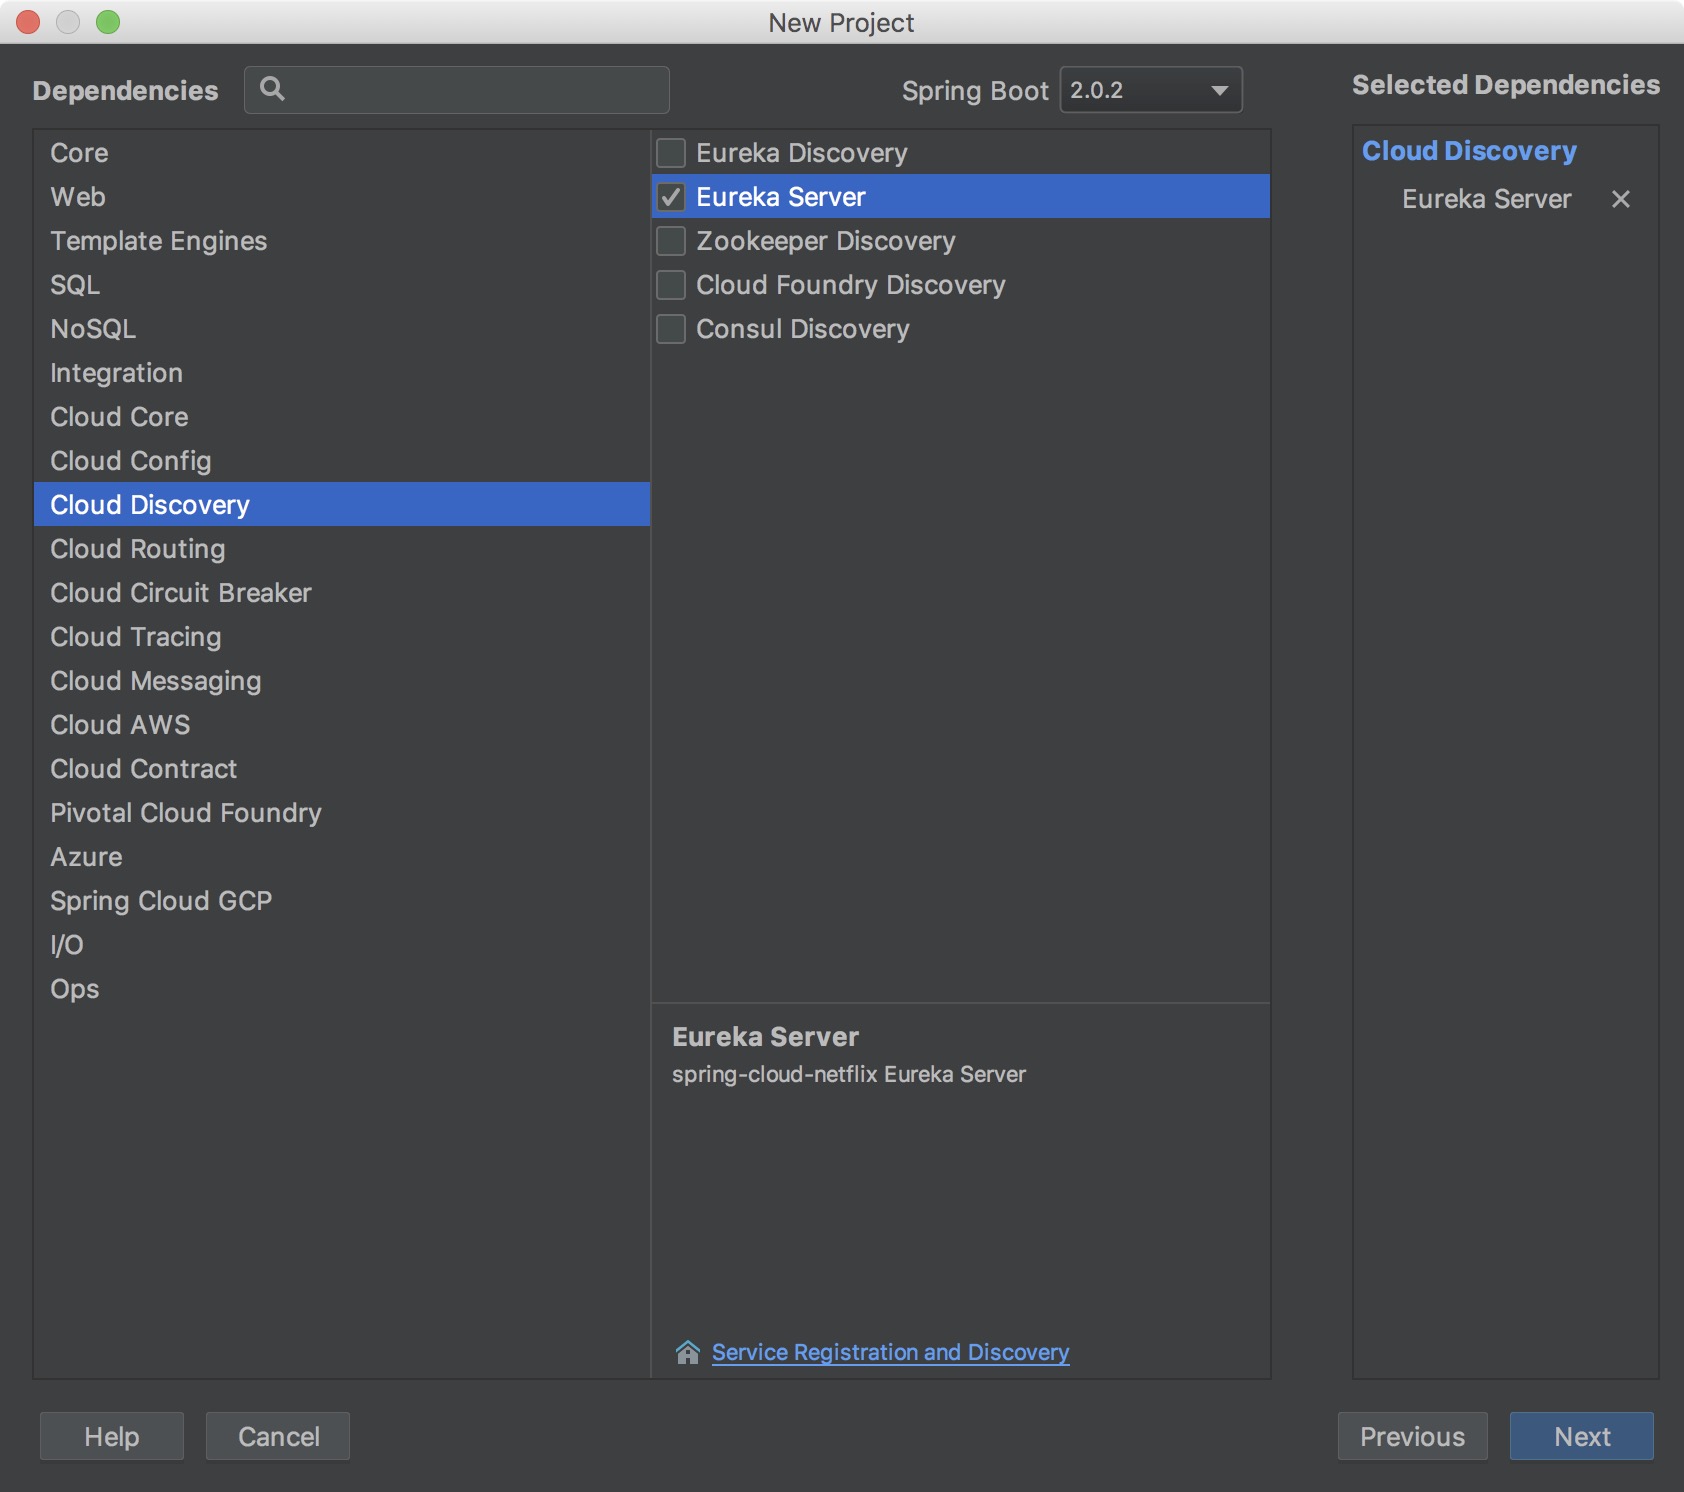Select the Cloud Contract category
This screenshot has width=1684, height=1492.
[342, 769]
